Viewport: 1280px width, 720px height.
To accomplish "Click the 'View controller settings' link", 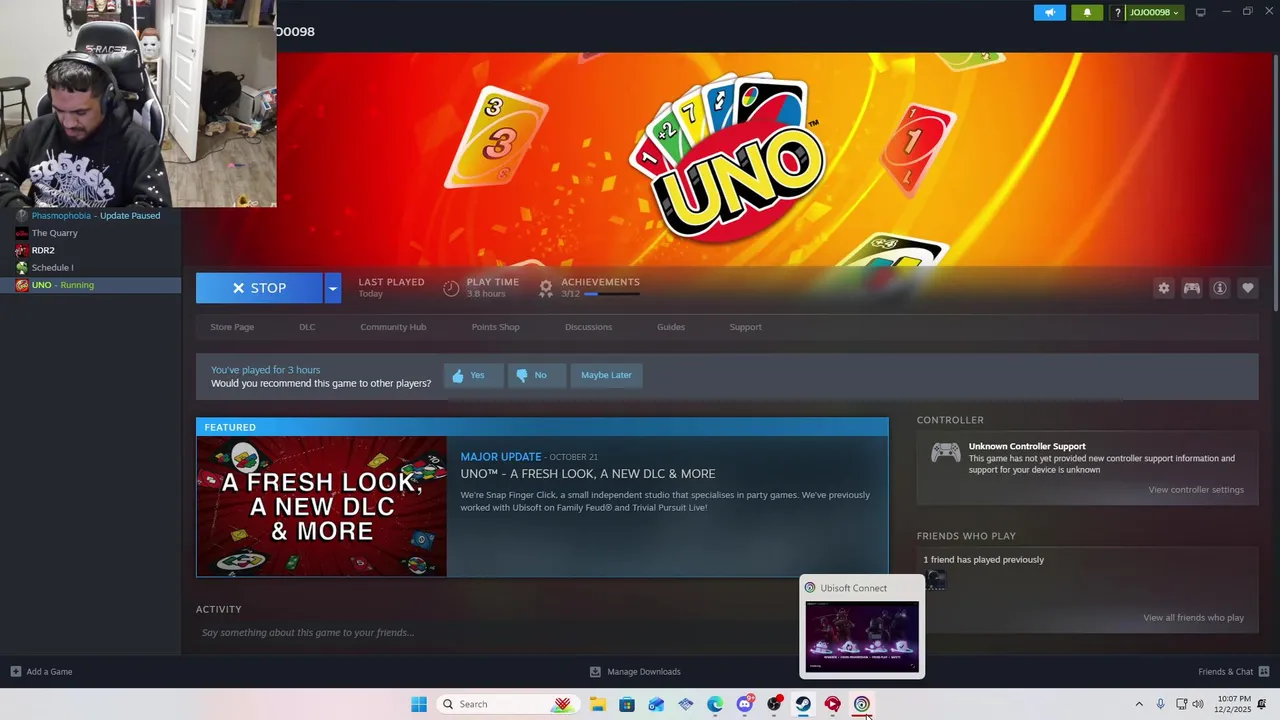I will click(1196, 490).
